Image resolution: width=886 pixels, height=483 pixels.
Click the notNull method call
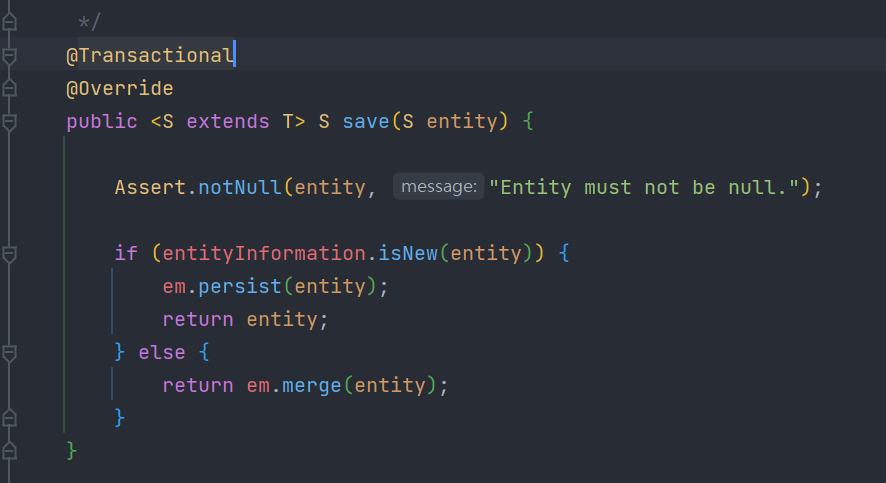(240, 188)
